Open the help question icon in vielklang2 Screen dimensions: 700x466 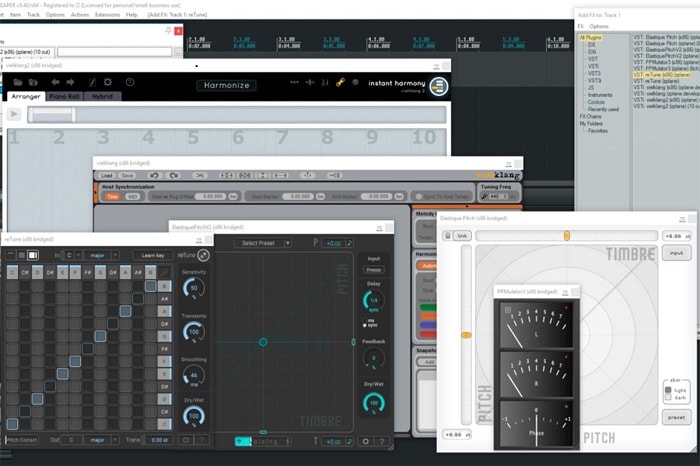(x=130, y=82)
